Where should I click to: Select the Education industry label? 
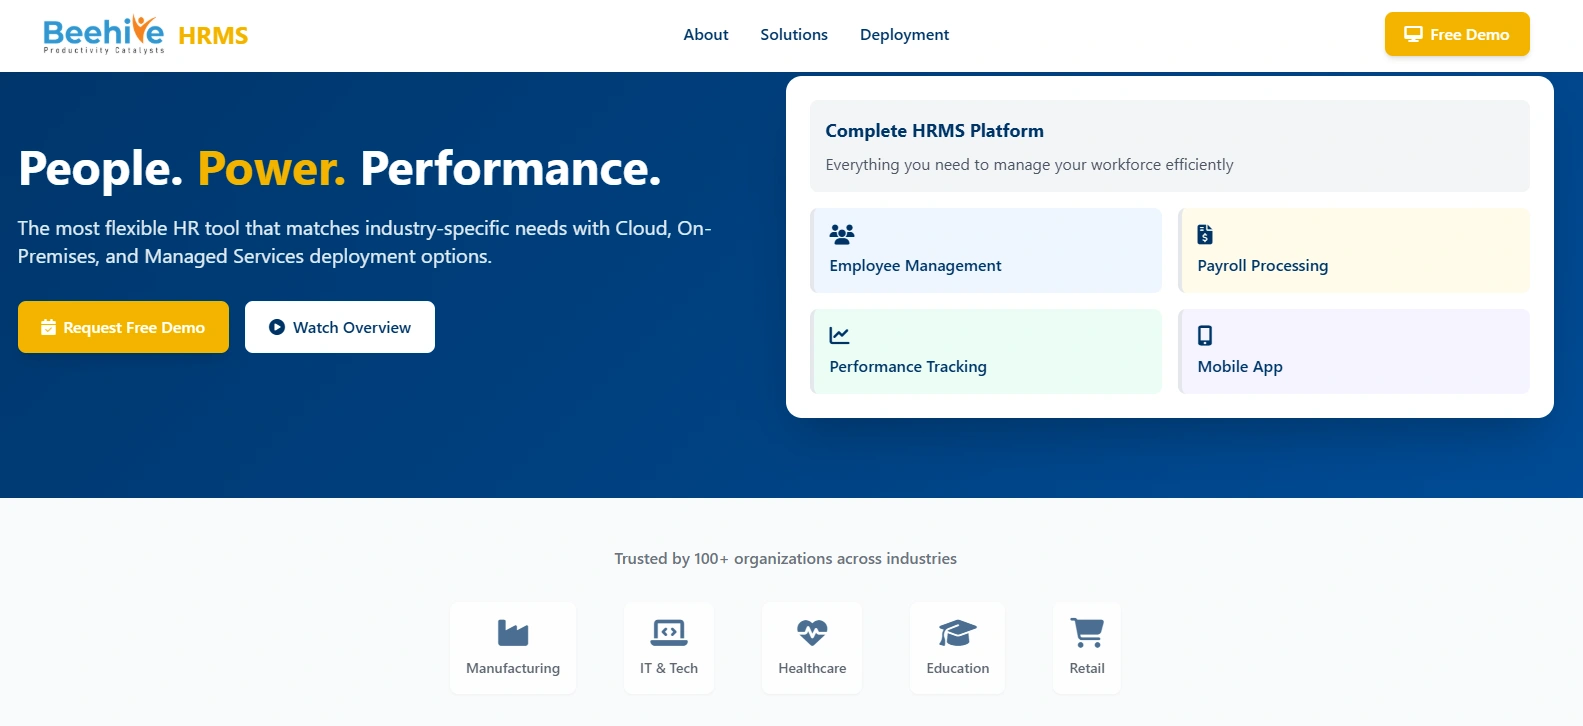[x=957, y=668]
